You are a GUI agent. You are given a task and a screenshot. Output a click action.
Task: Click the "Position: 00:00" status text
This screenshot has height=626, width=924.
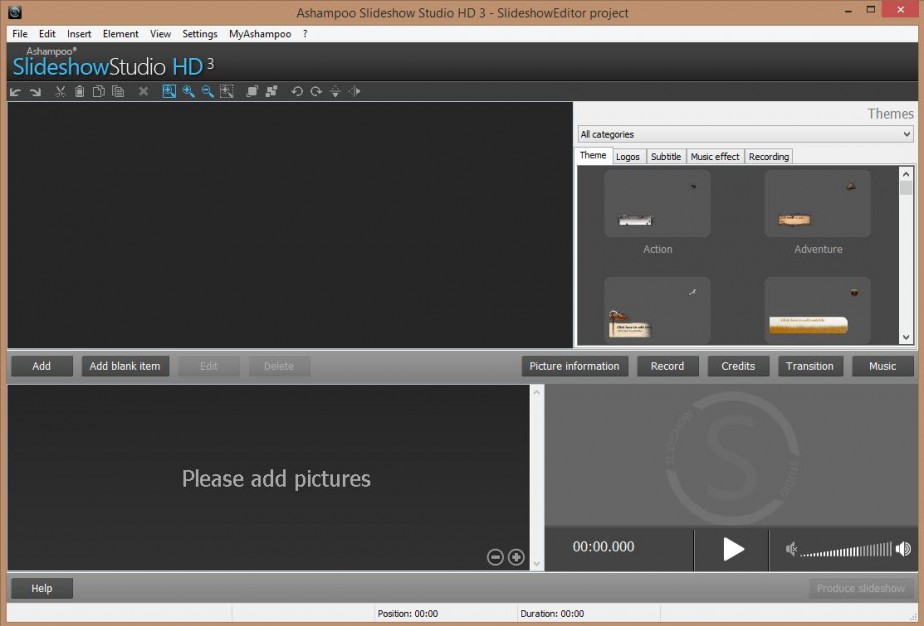[408, 614]
